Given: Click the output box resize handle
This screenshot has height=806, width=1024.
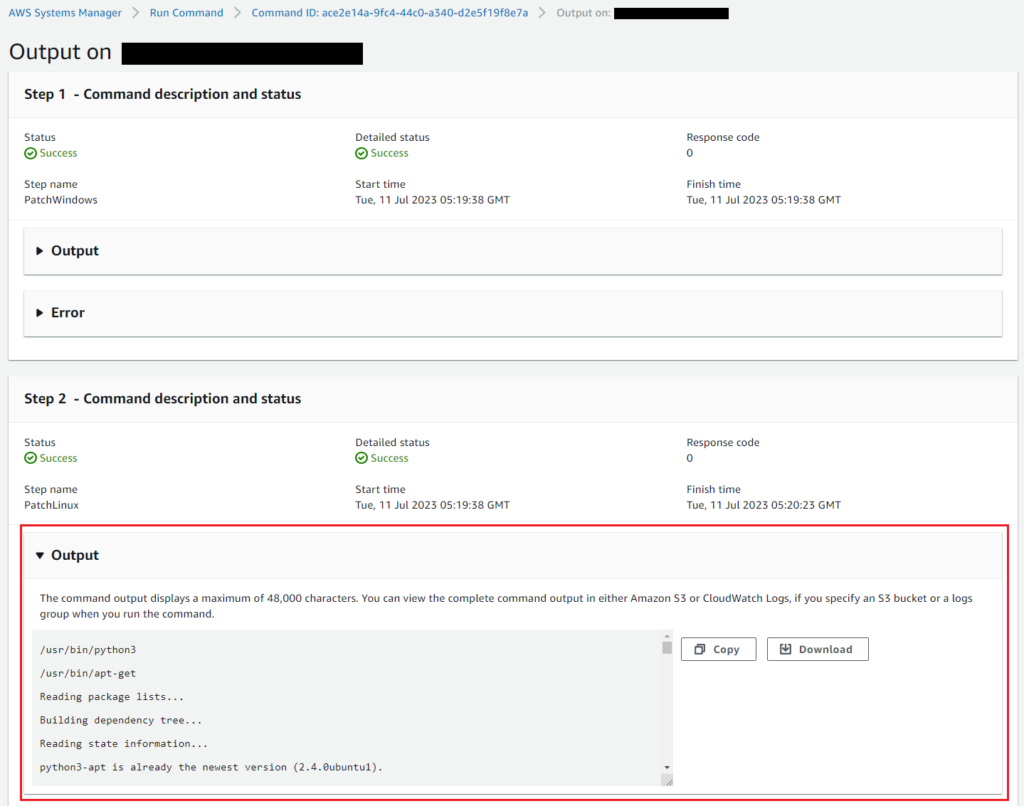Looking at the screenshot, I should (667, 780).
